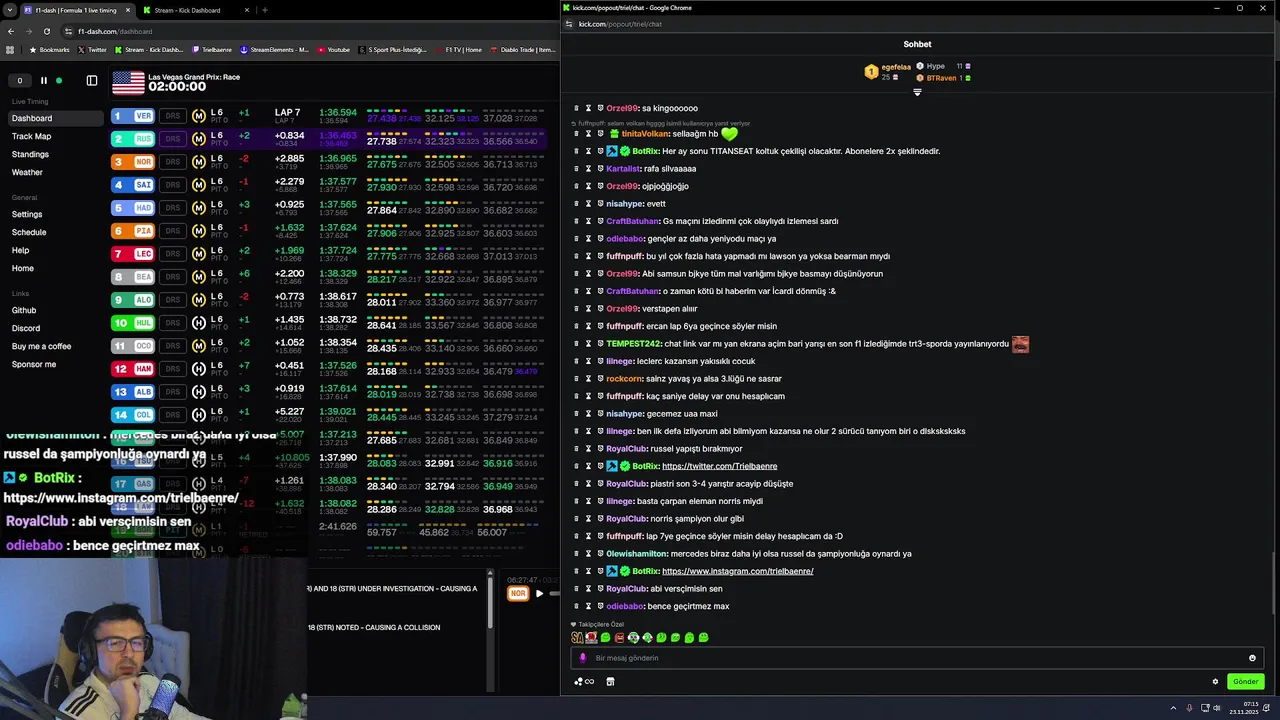
Task: Click the NOR radio driver badge
Action: coord(518,593)
